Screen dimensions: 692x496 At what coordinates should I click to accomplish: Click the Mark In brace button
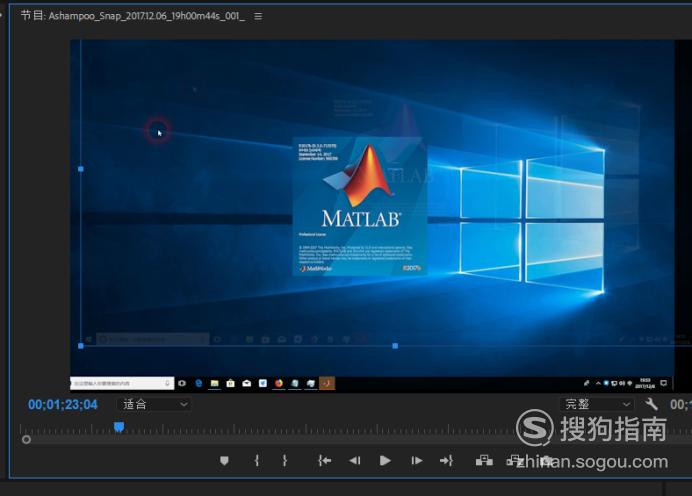click(257, 461)
